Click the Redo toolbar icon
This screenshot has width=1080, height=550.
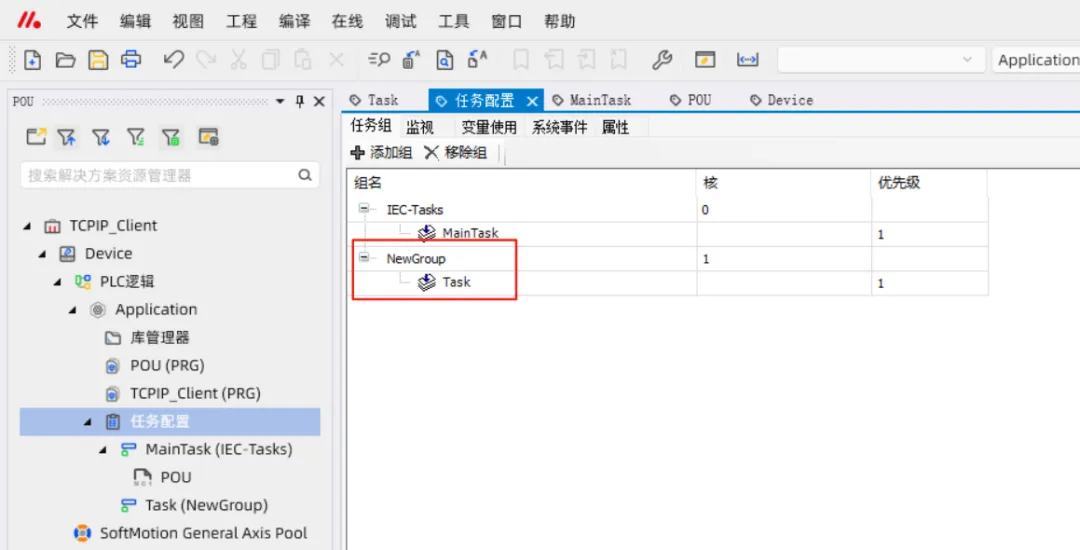pos(206,60)
